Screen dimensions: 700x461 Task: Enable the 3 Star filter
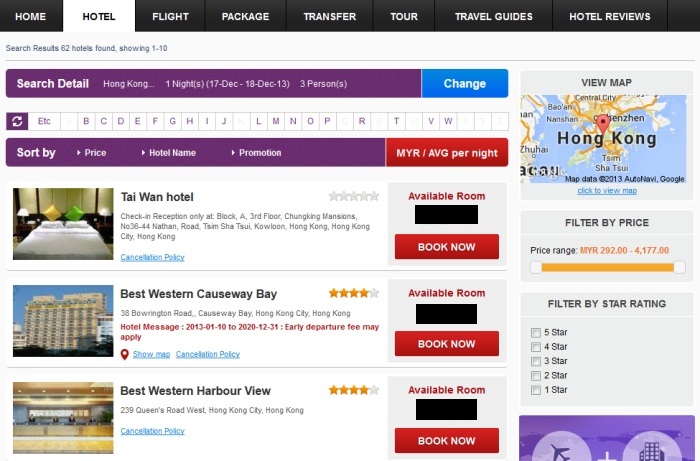pyautogui.click(x=536, y=361)
